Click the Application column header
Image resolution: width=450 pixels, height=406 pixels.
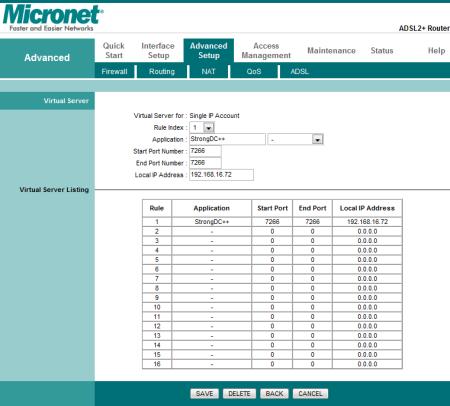[x=212, y=208]
